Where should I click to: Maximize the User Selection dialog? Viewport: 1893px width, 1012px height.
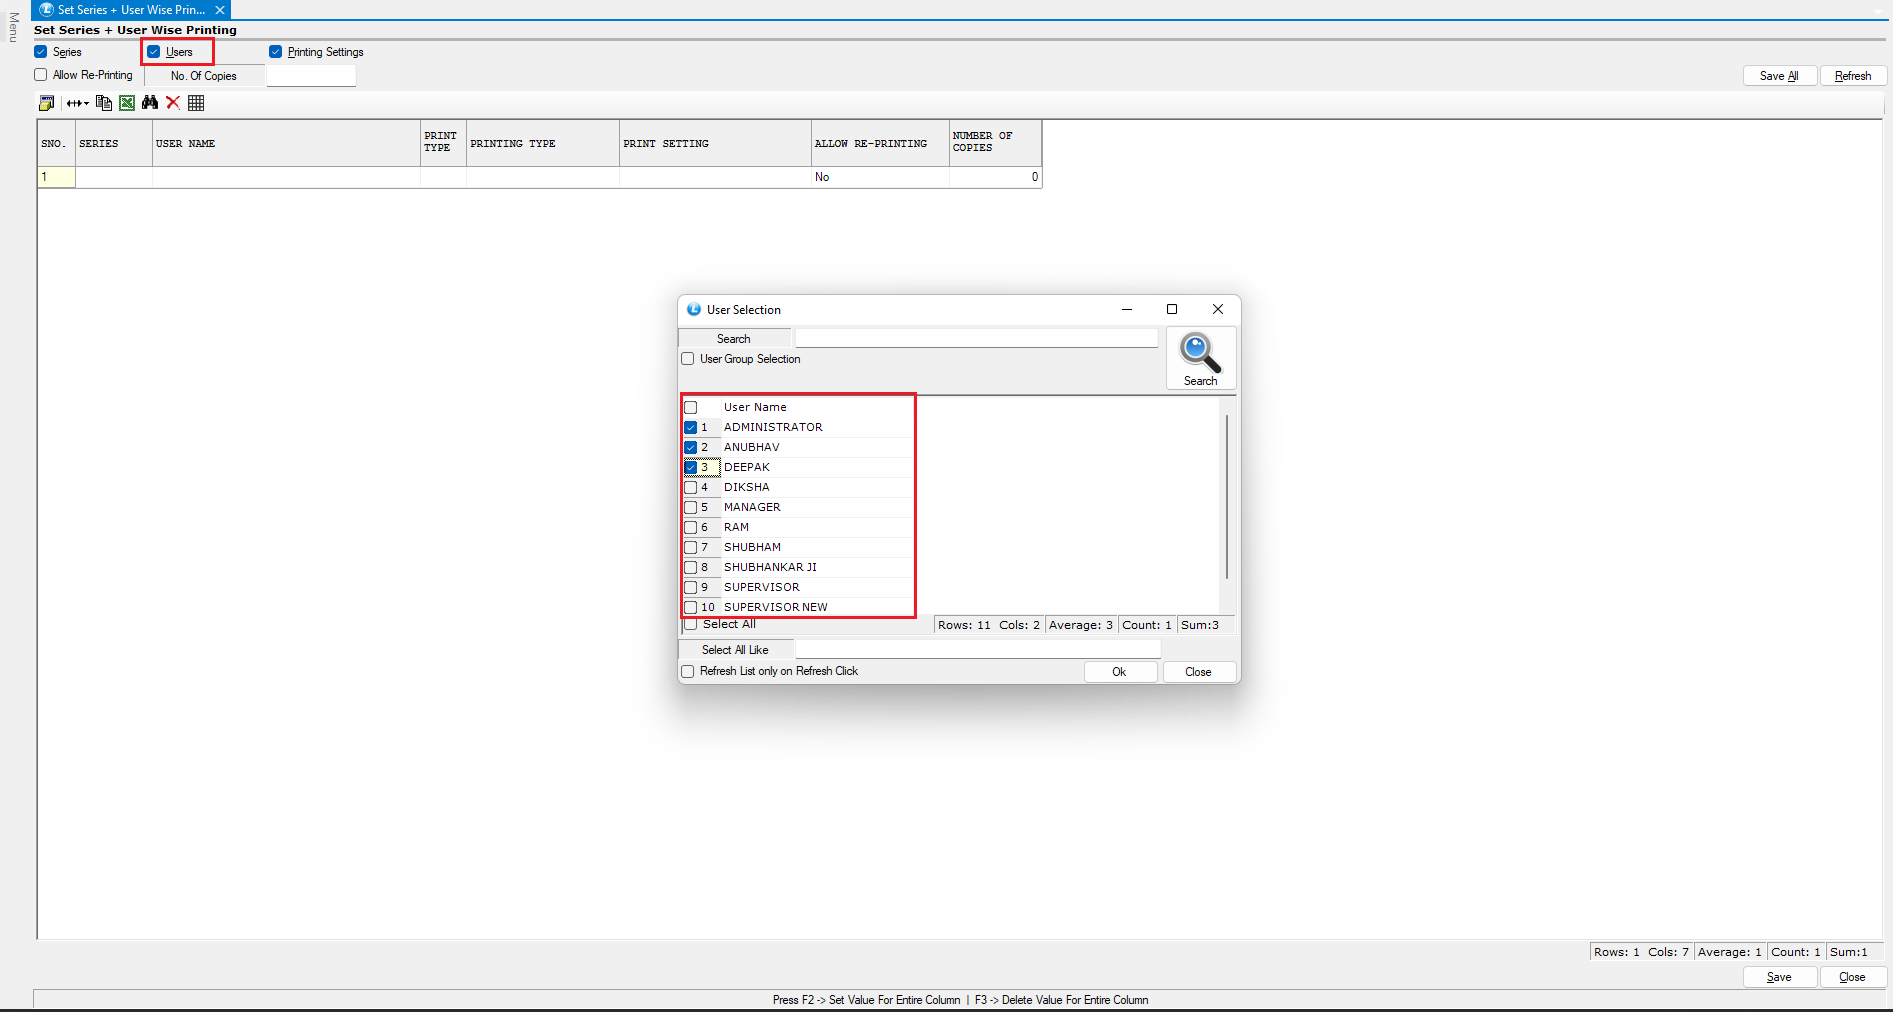1172,309
